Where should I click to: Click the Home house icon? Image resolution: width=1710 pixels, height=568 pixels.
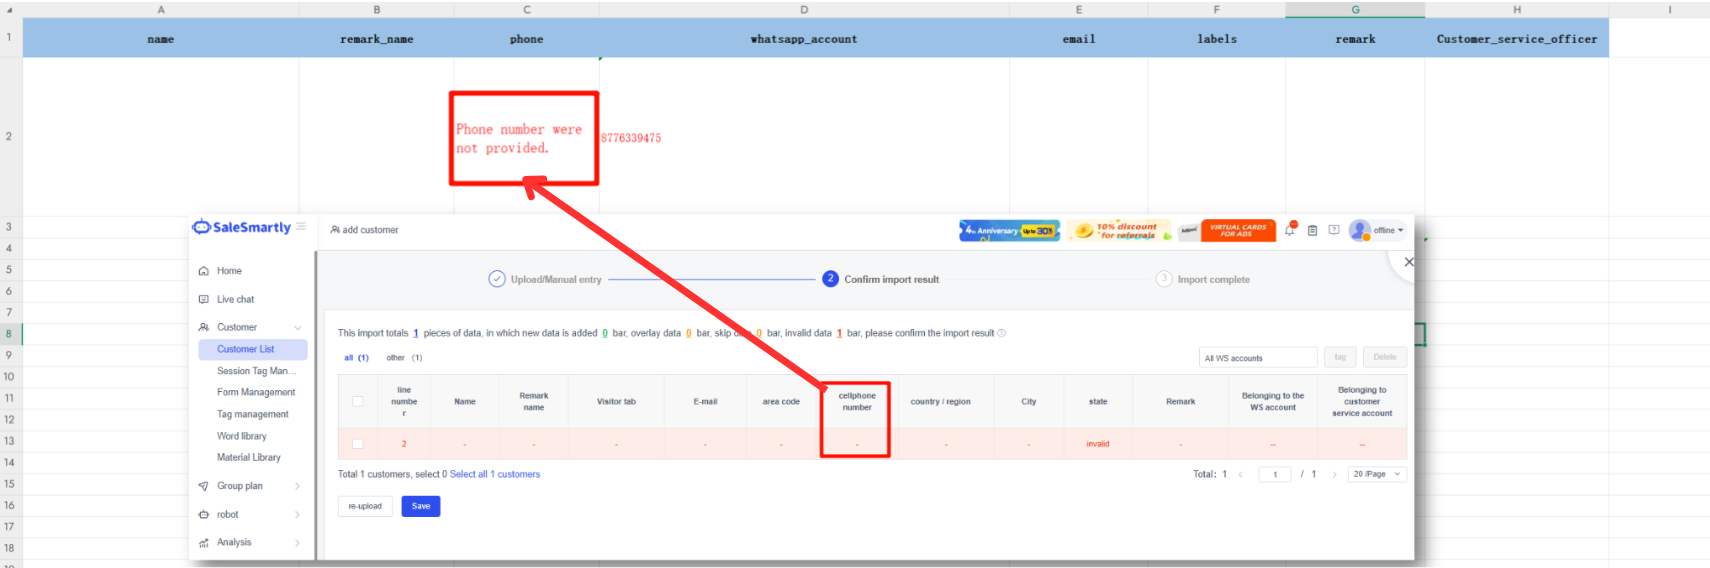click(x=204, y=271)
